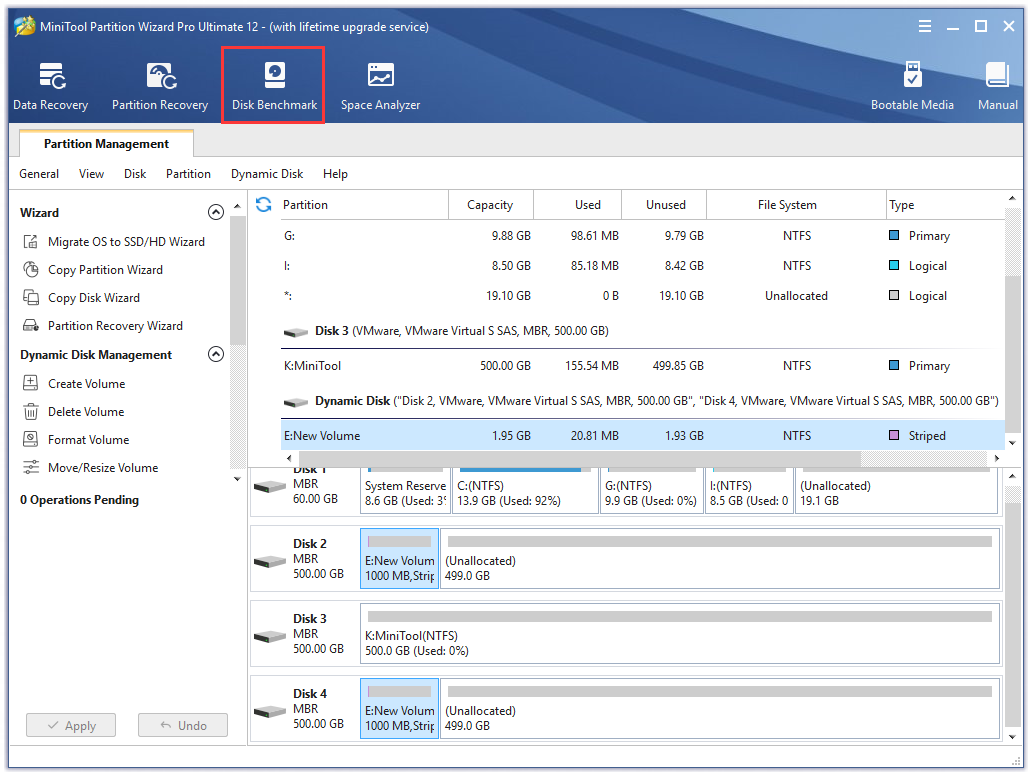Click the Apply button

(71, 725)
